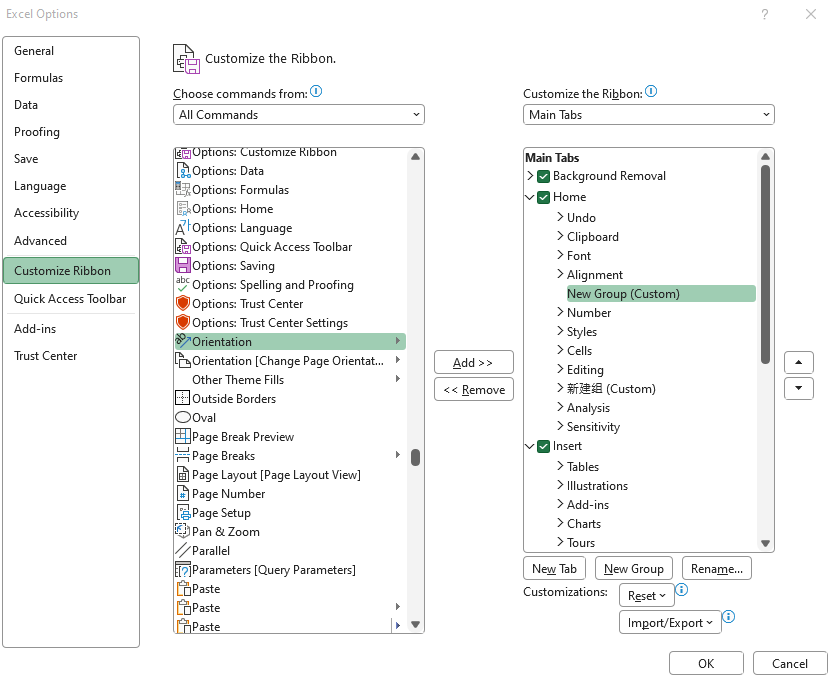
Task: Click the Options: Spelling and Proofing icon
Action: tap(182, 285)
